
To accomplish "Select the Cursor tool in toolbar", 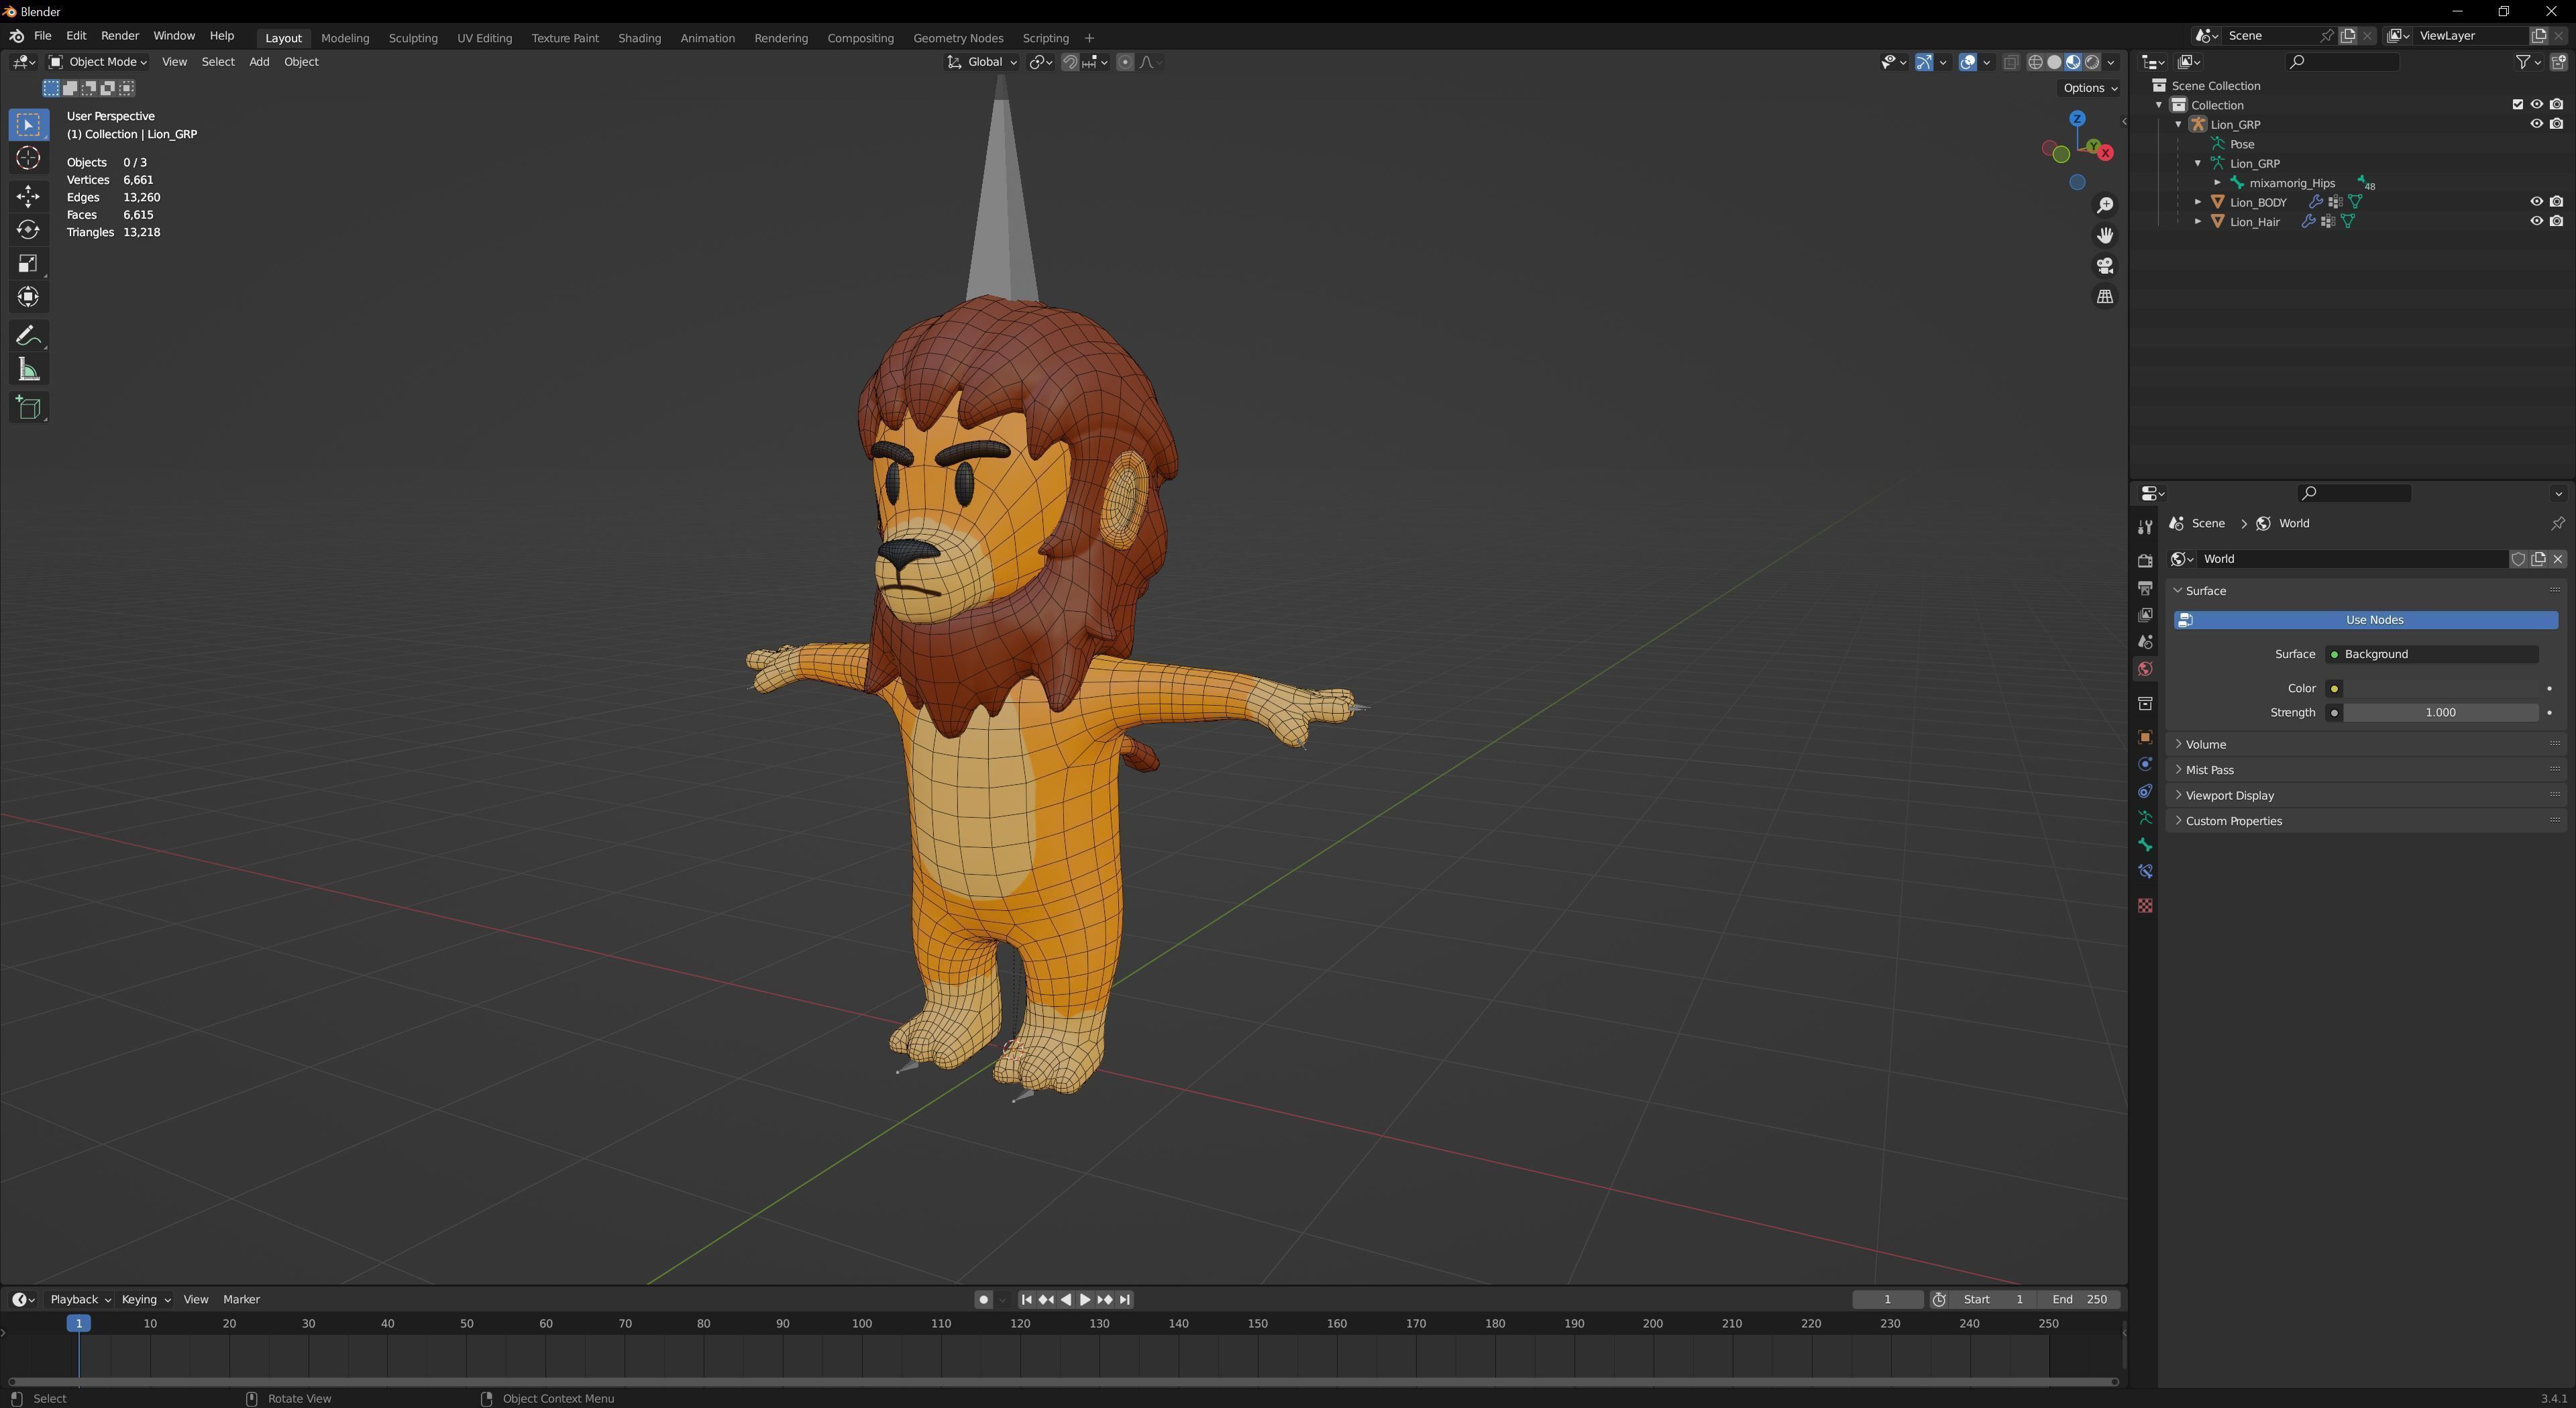I will pyautogui.click(x=28, y=158).
